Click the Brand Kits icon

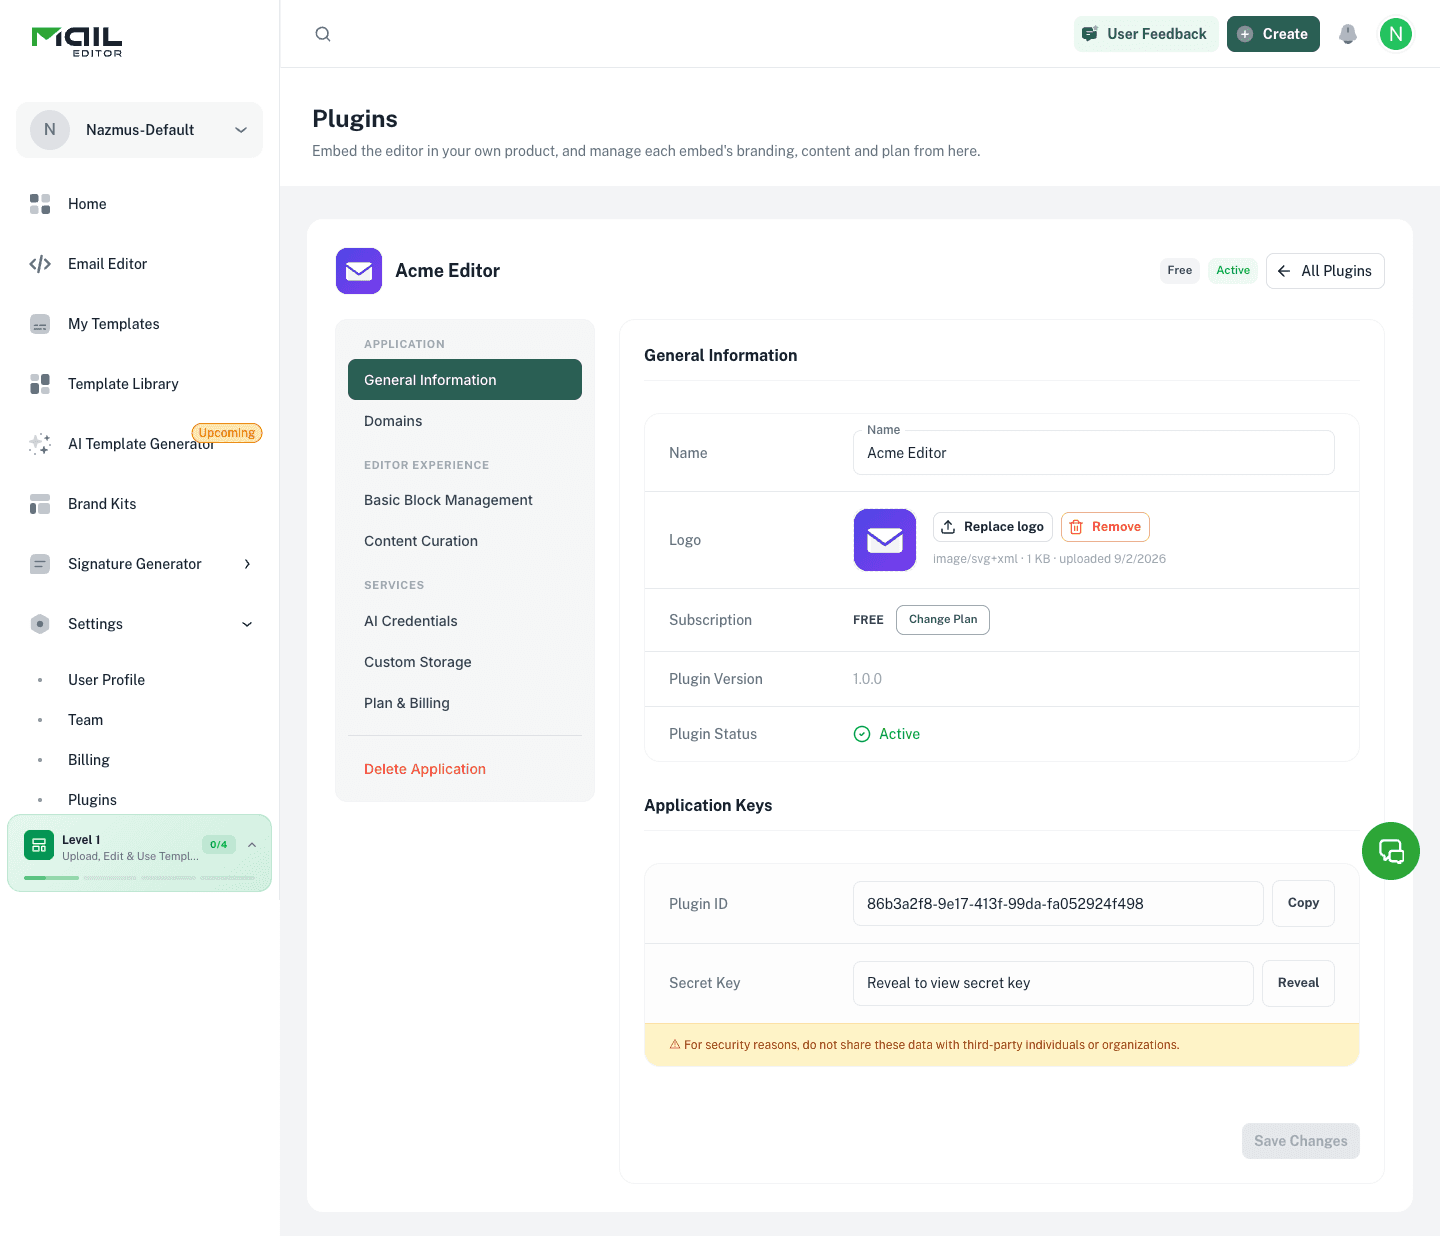click(40, 504)
